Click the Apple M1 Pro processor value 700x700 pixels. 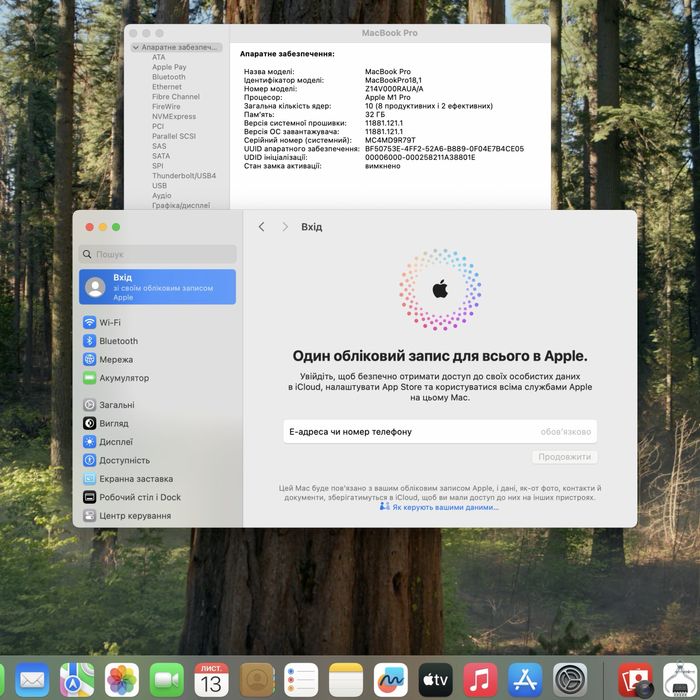(388, 97)
